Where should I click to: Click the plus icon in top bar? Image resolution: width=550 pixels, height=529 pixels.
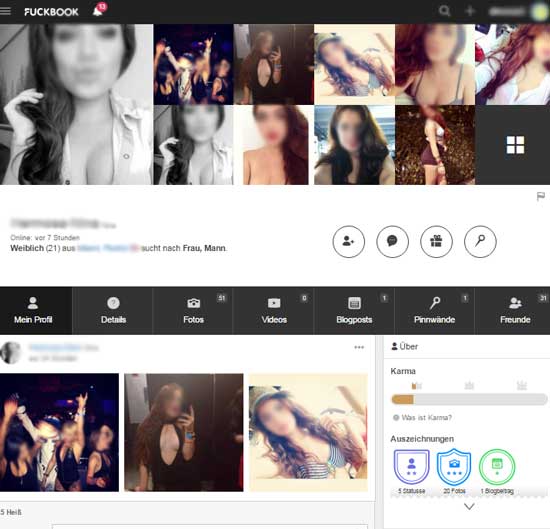point(470,11)
